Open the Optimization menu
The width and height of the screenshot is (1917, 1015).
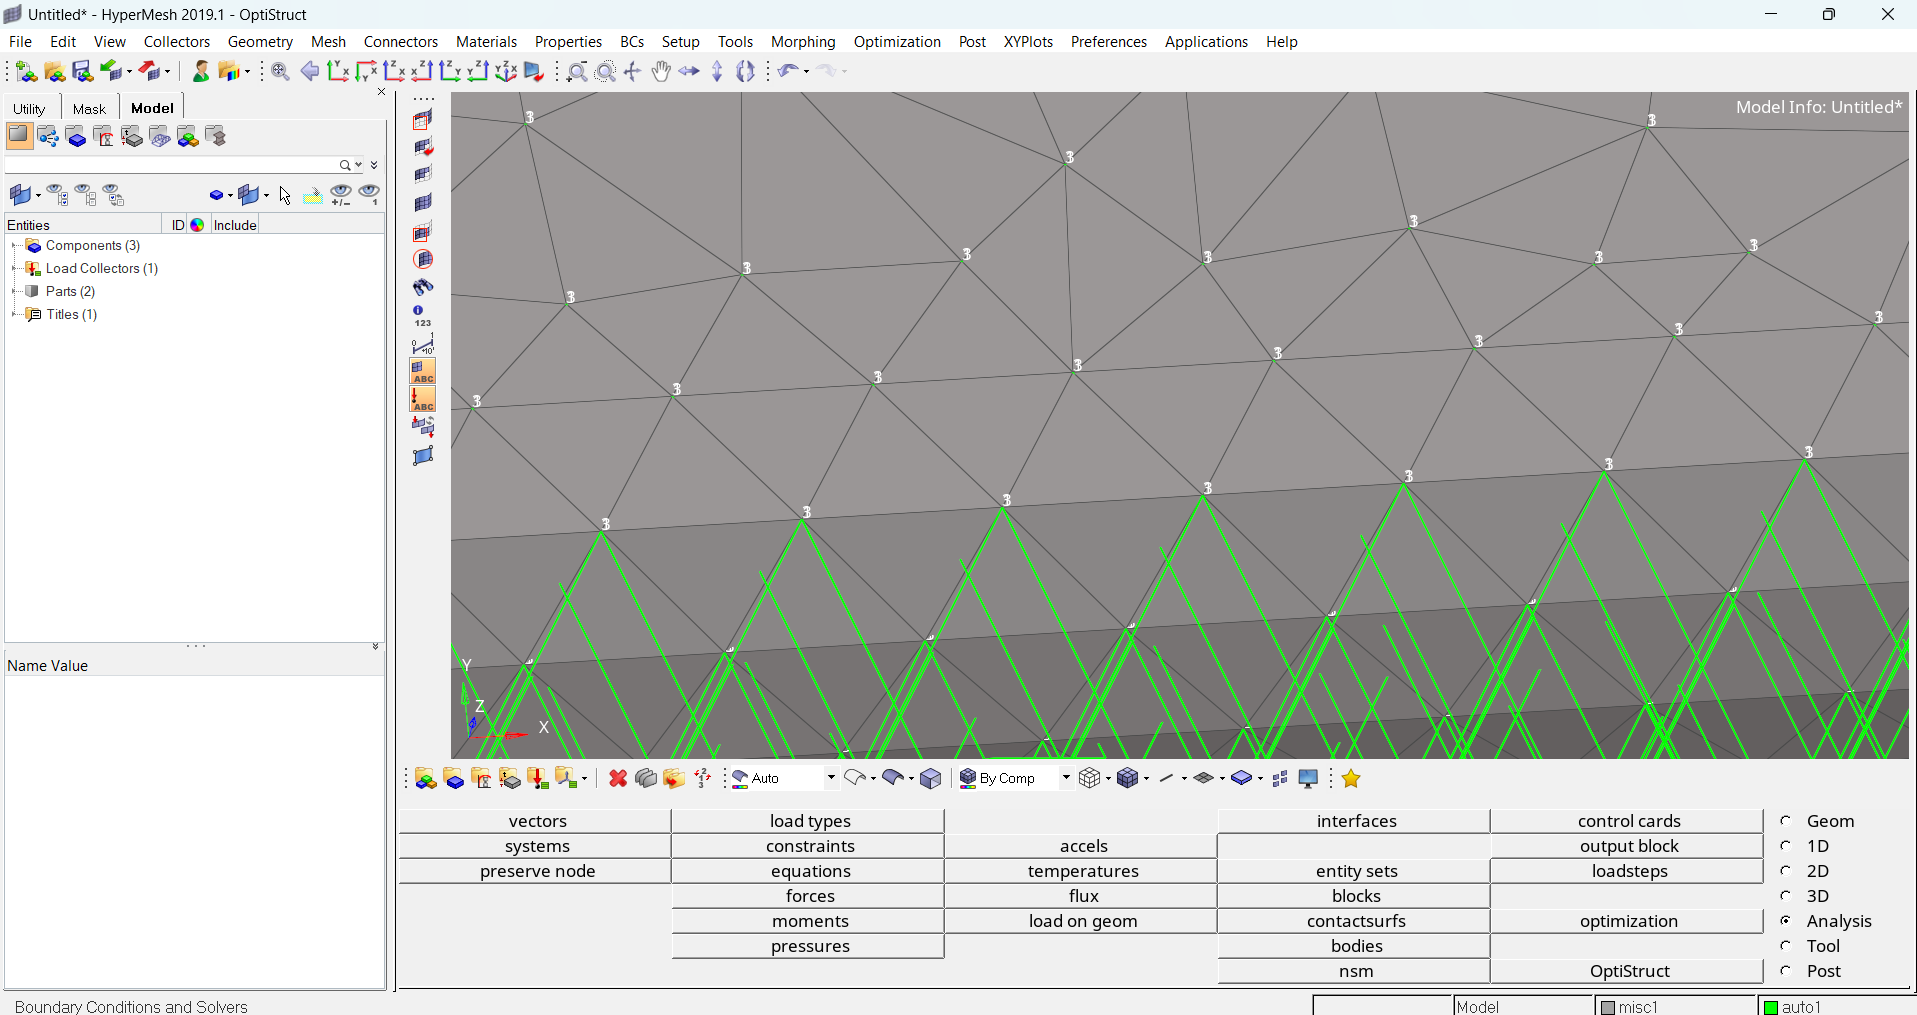897,42
